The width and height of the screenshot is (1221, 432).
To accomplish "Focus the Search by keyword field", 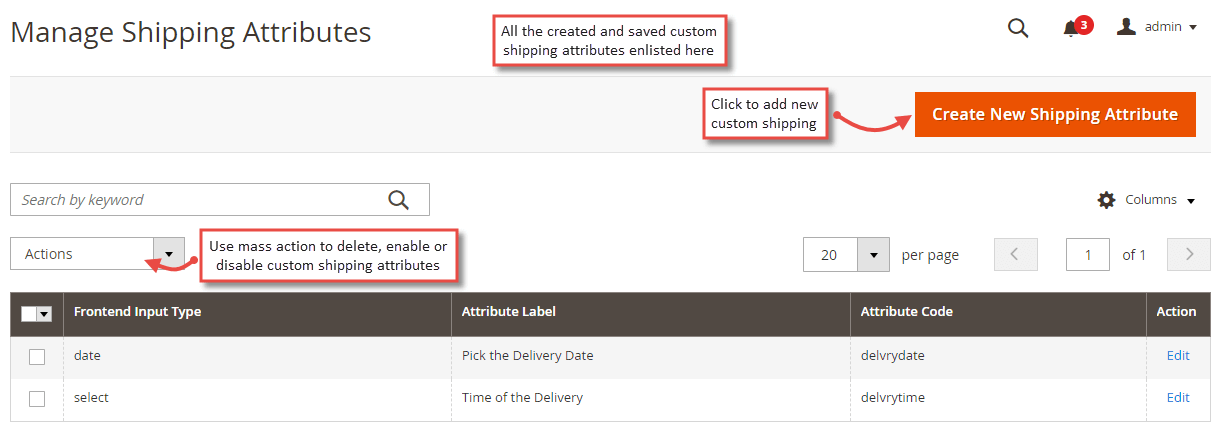I will pyautogui.click(x=200, y=200).
